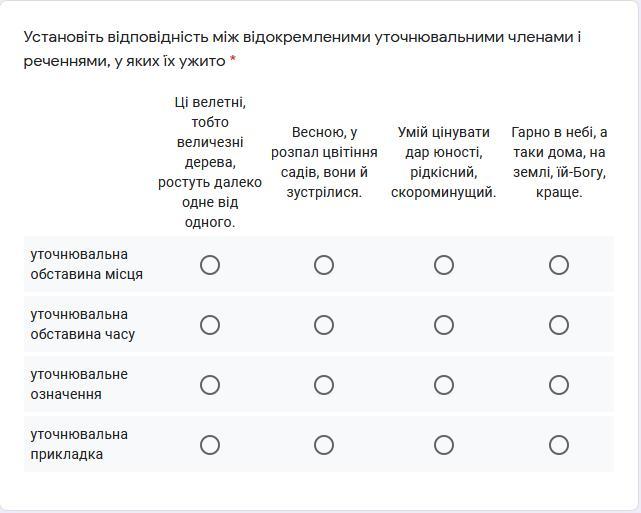Select 'обставина місця' for 'Ці велетні' sentence
This screenshot has height=513, width=641.
[210, 265]
